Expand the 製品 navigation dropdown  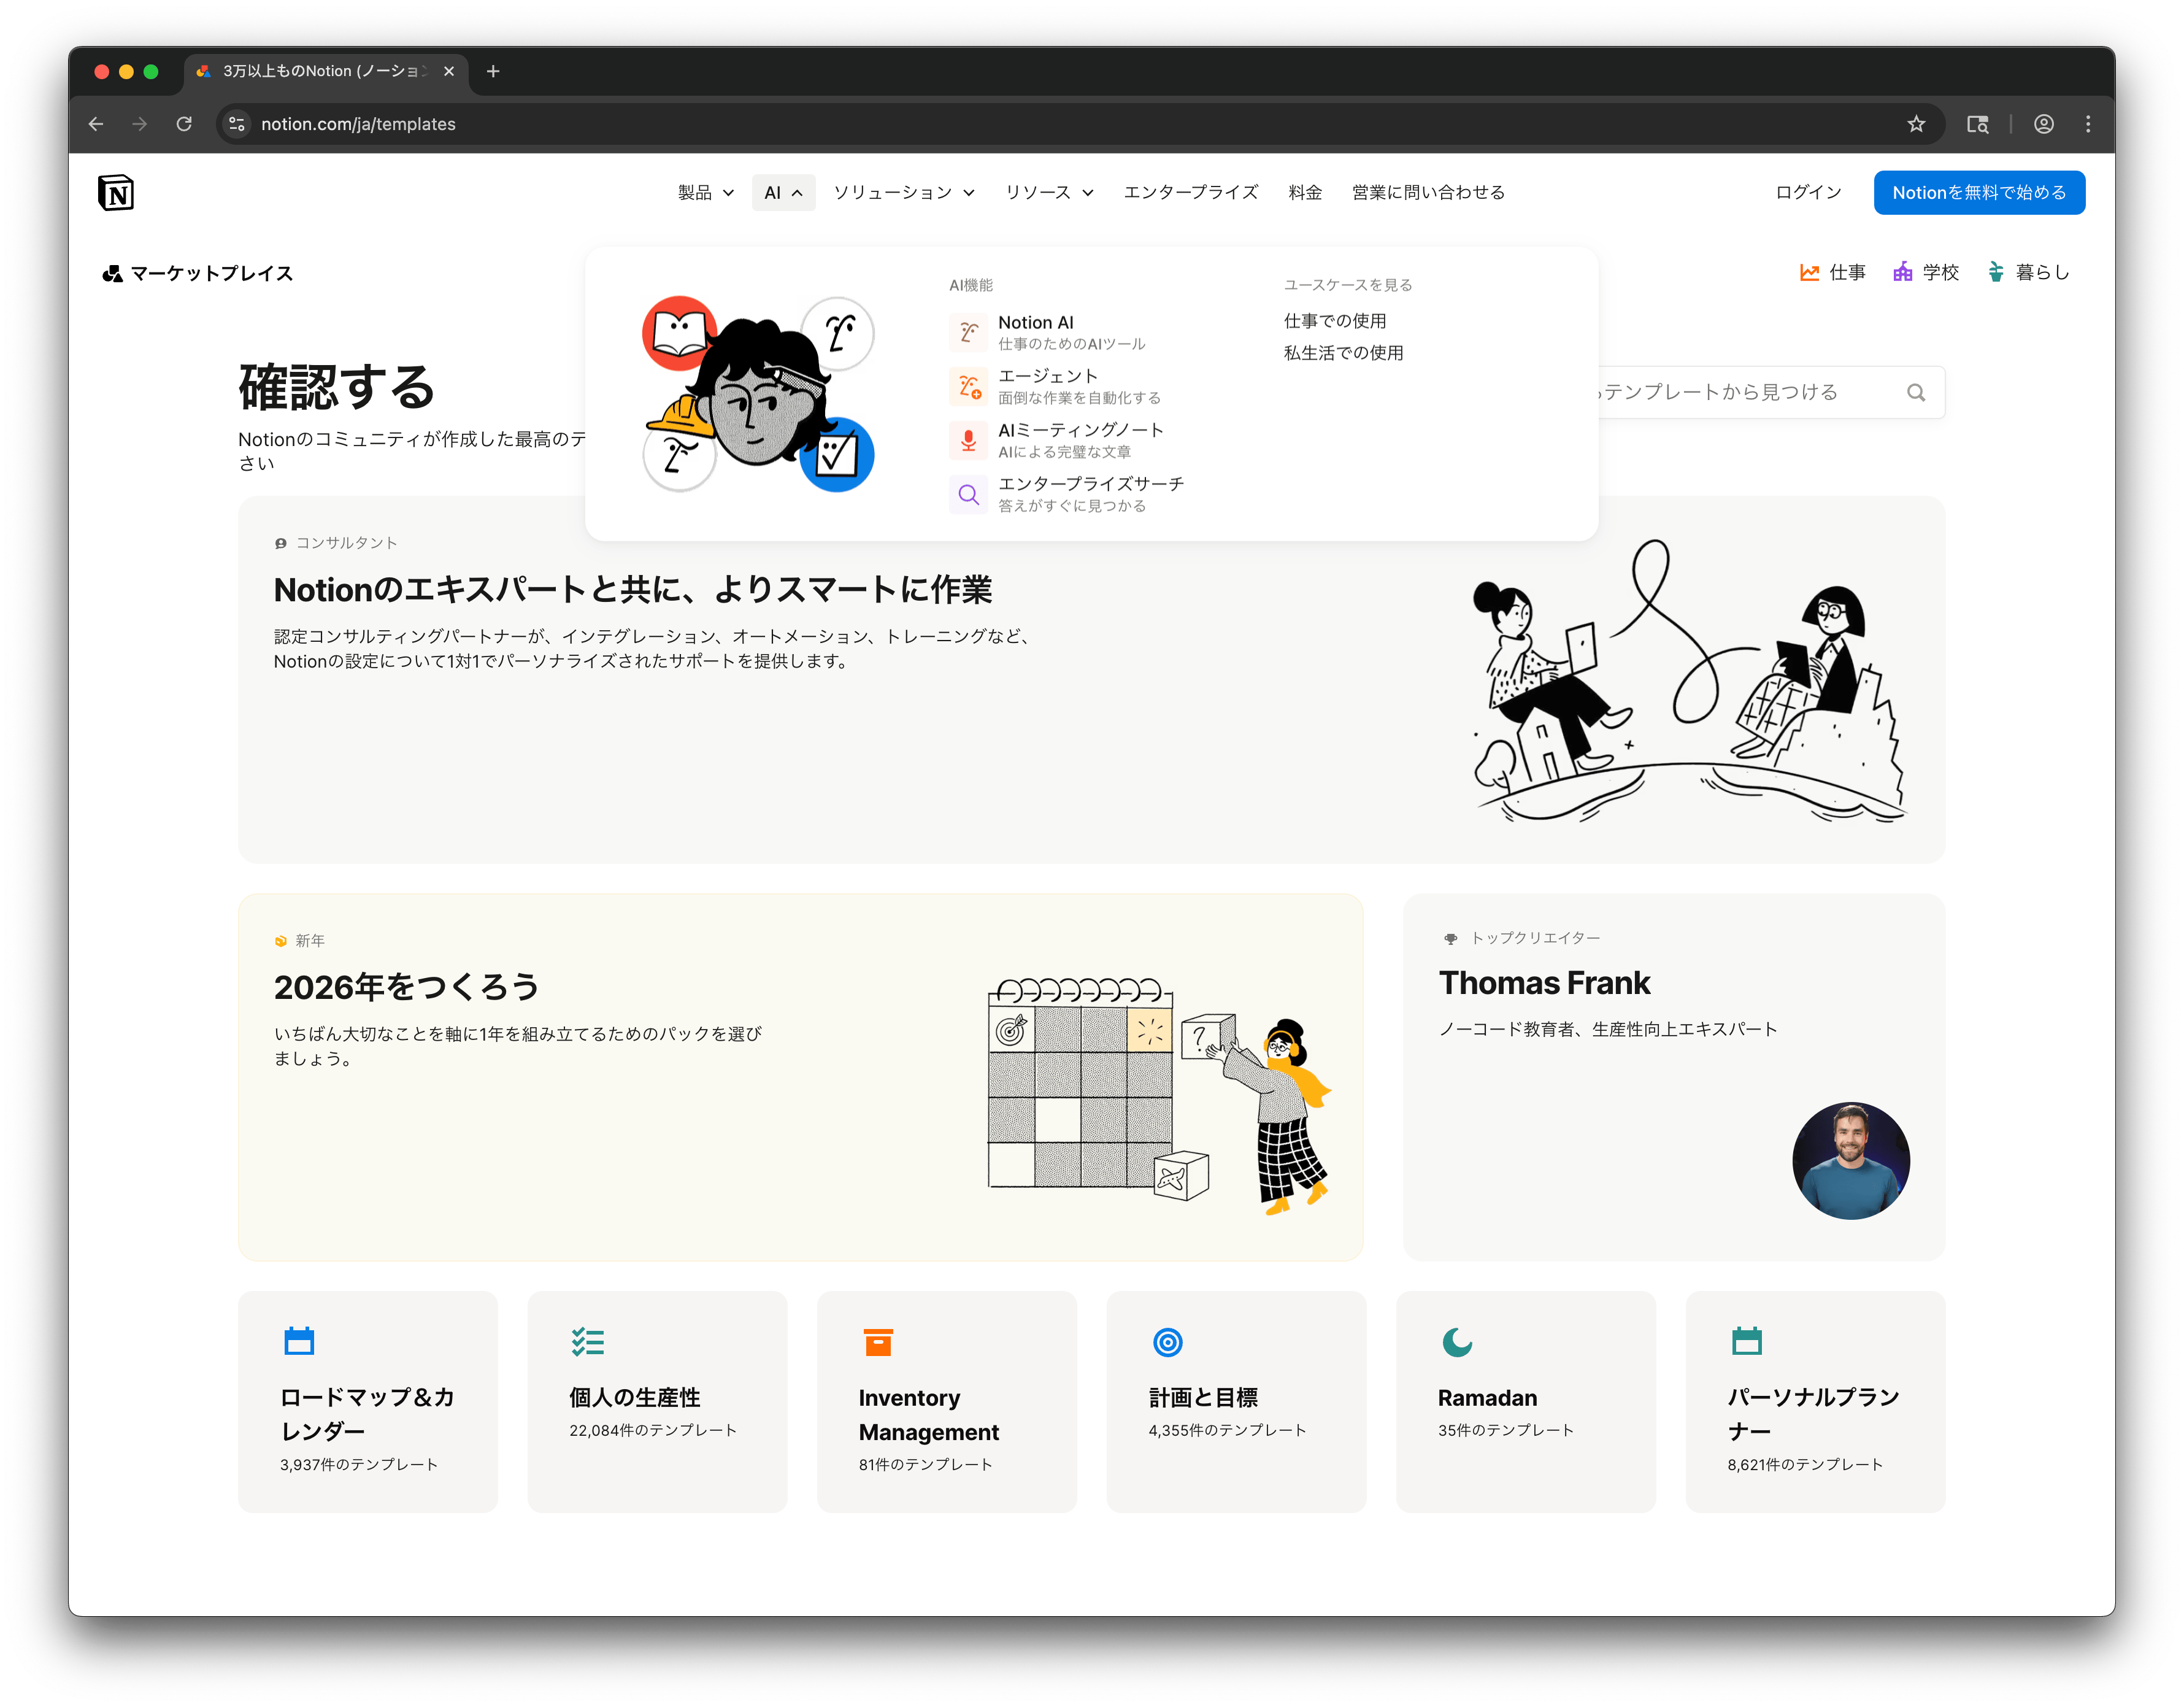click(x=704, y=192)
